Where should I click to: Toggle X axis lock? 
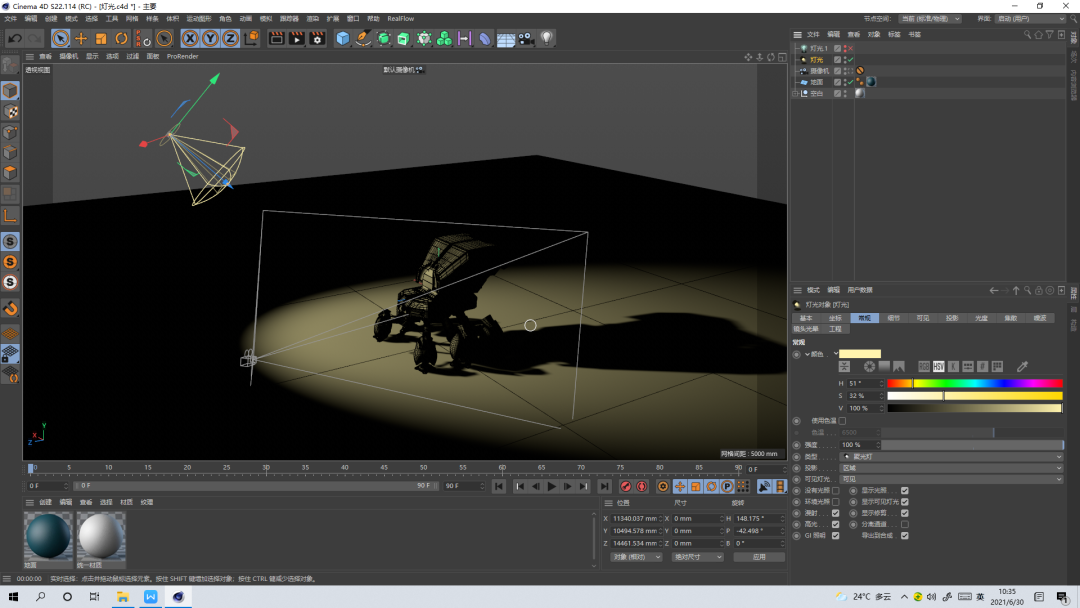pyautogui.click(x=190, y=39)
